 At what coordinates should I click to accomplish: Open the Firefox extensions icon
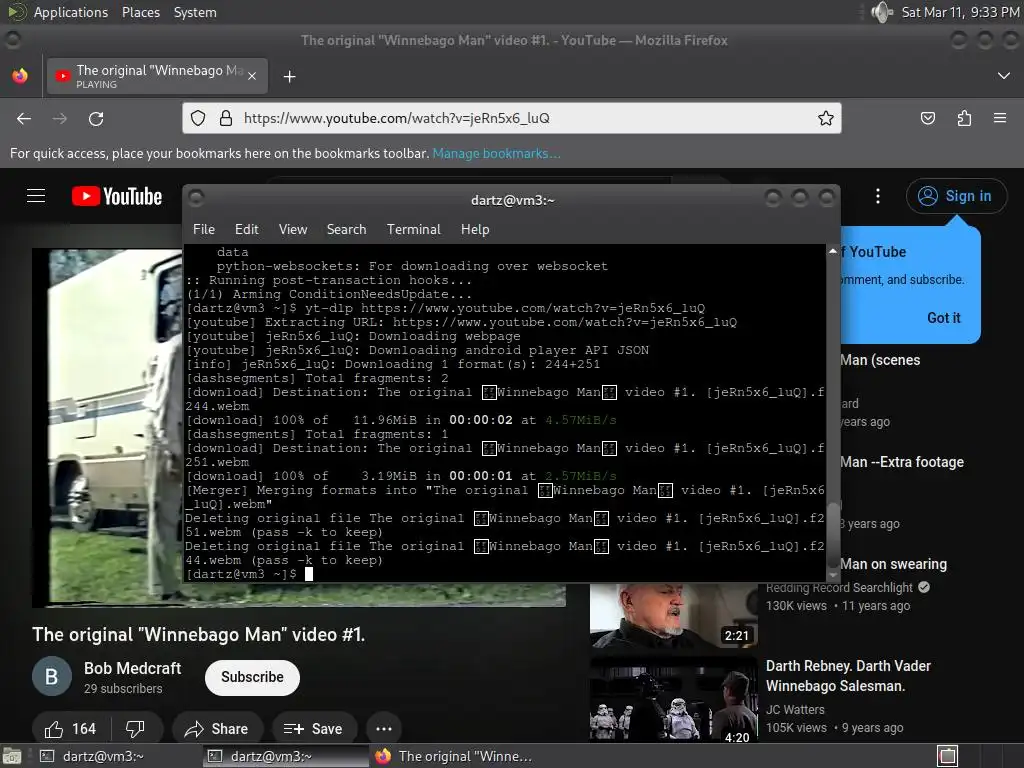[964, 118]
